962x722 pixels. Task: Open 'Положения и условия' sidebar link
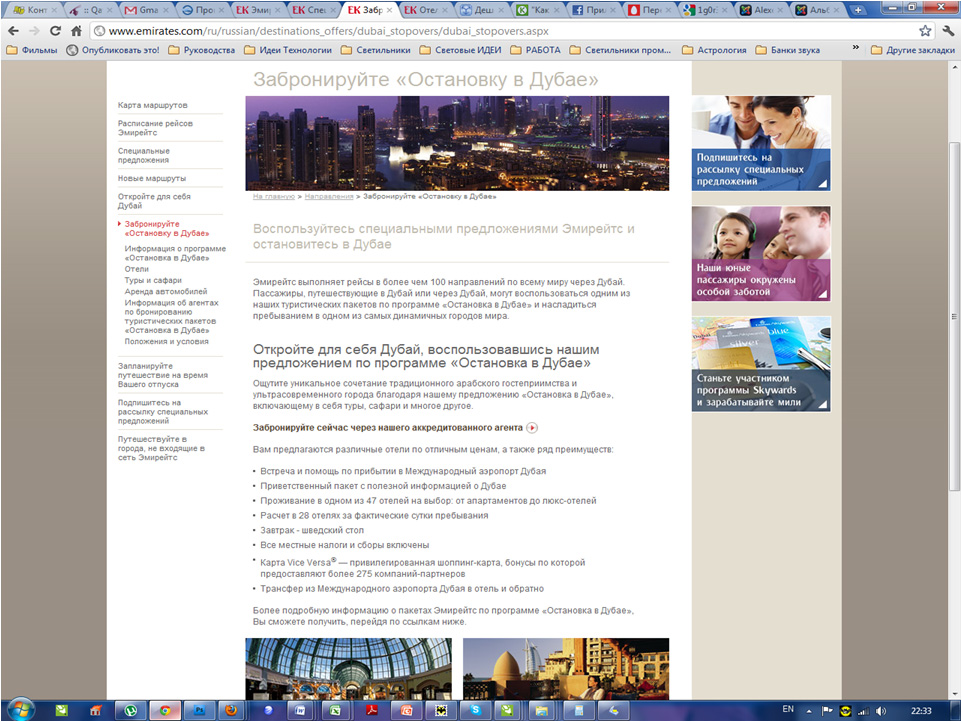(166, 341)
